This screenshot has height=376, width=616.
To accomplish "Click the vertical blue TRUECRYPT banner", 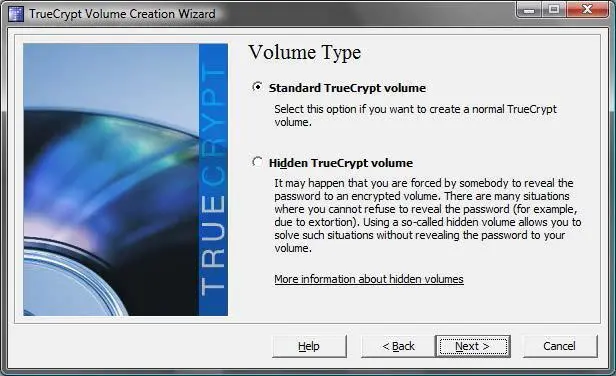I will pyautogui.click(x=213, y=180).
